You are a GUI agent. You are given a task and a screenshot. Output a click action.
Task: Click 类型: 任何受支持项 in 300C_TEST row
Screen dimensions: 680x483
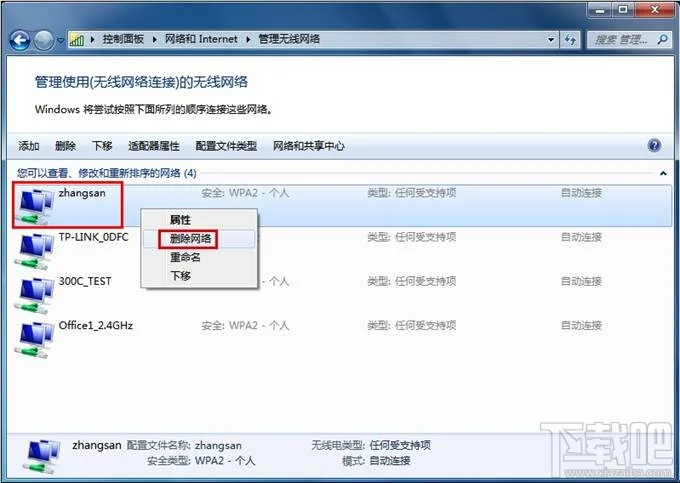point(412,281)
